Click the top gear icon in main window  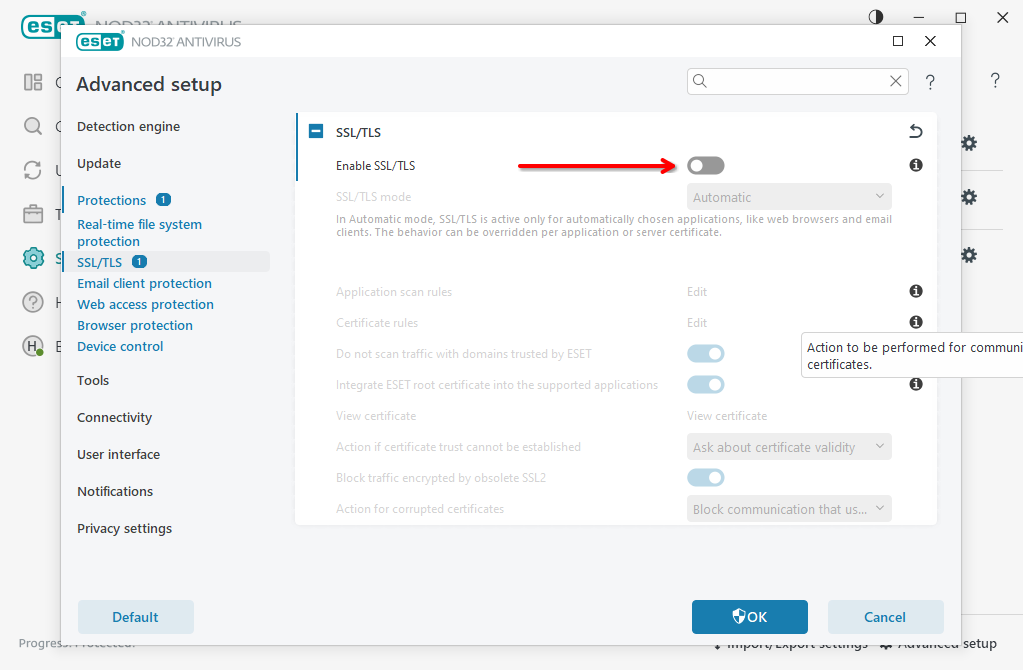click(x=969, y=143)
